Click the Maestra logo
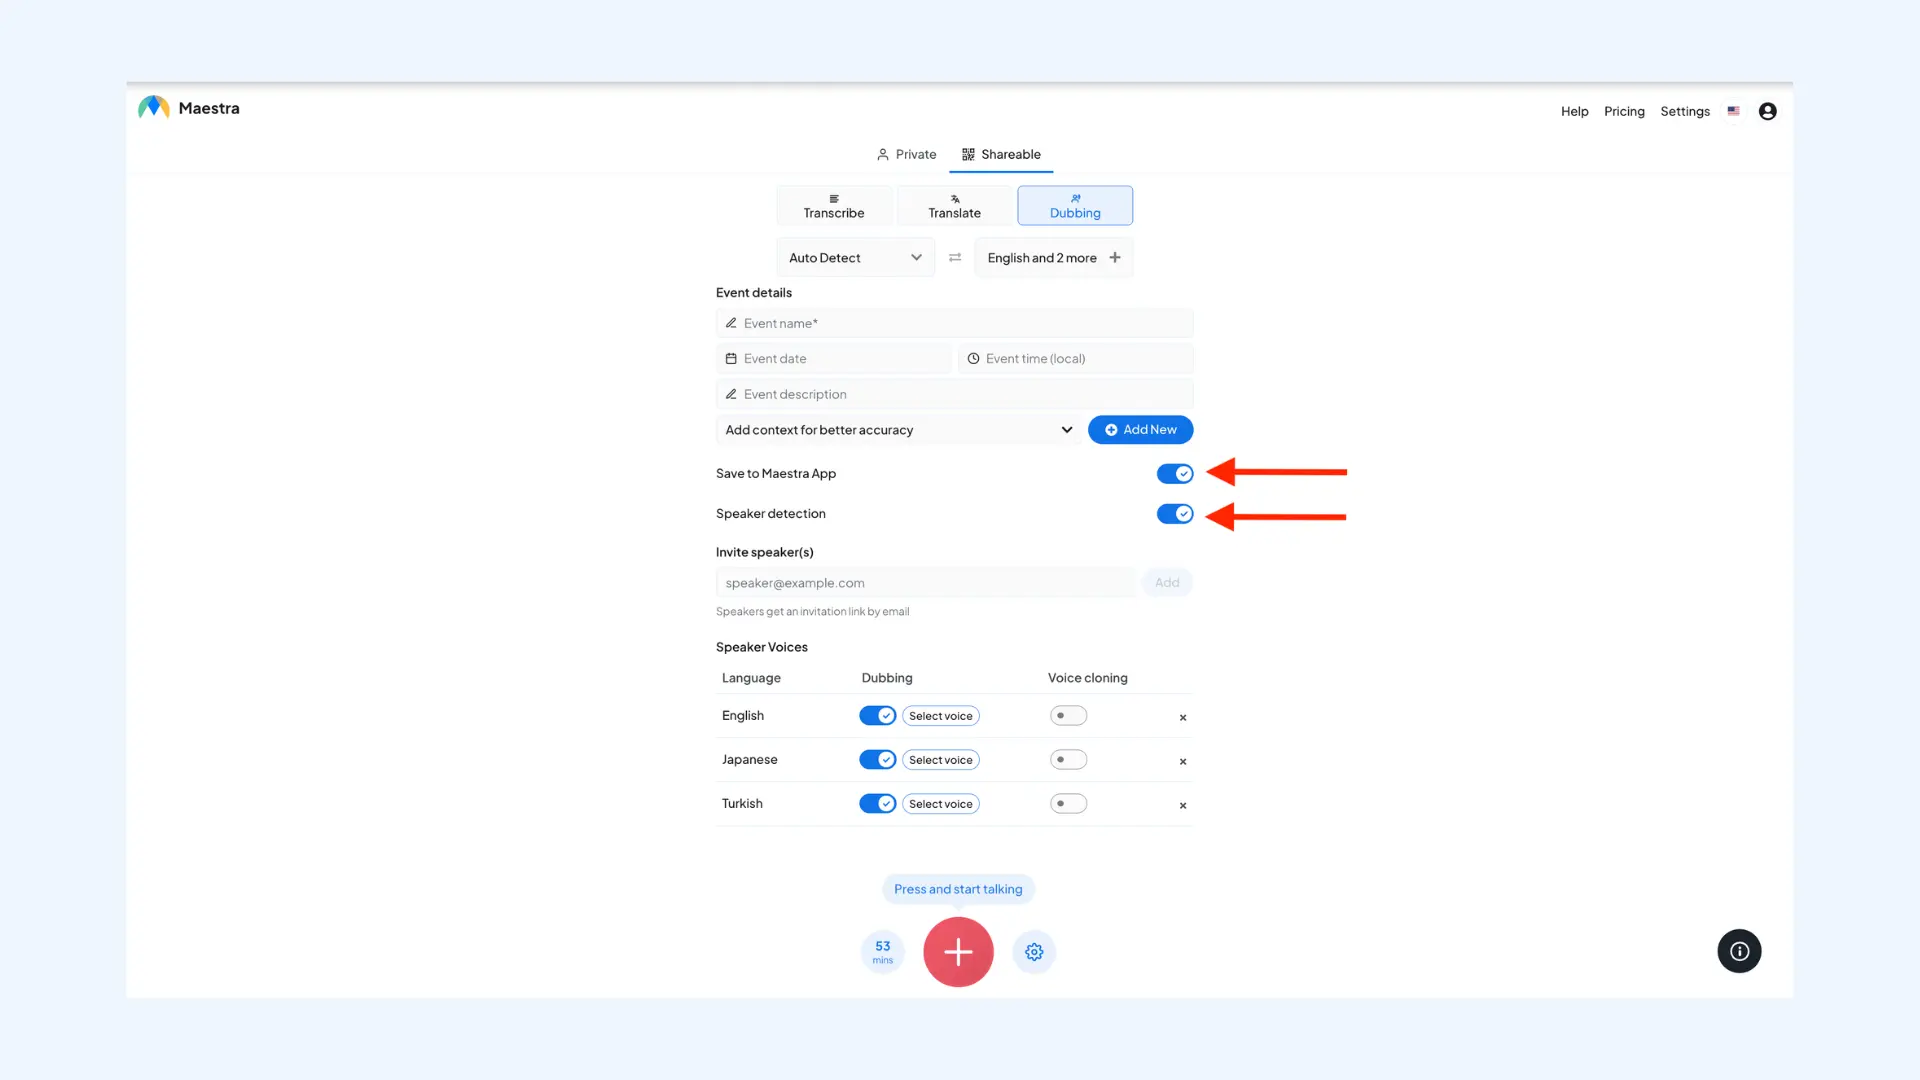Viewport: 1920px width, 1080px height. 152,107
